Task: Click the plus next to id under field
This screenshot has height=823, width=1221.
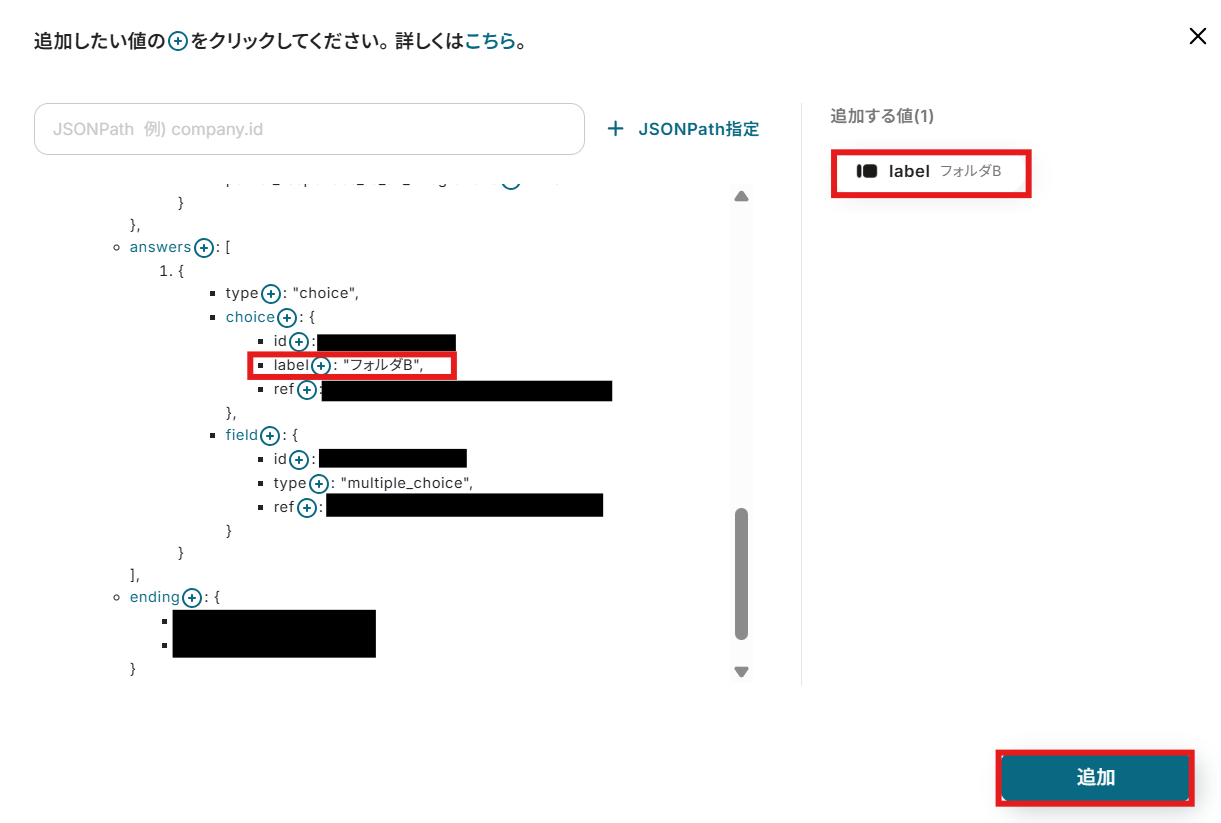Action: (x=299, y=460)
